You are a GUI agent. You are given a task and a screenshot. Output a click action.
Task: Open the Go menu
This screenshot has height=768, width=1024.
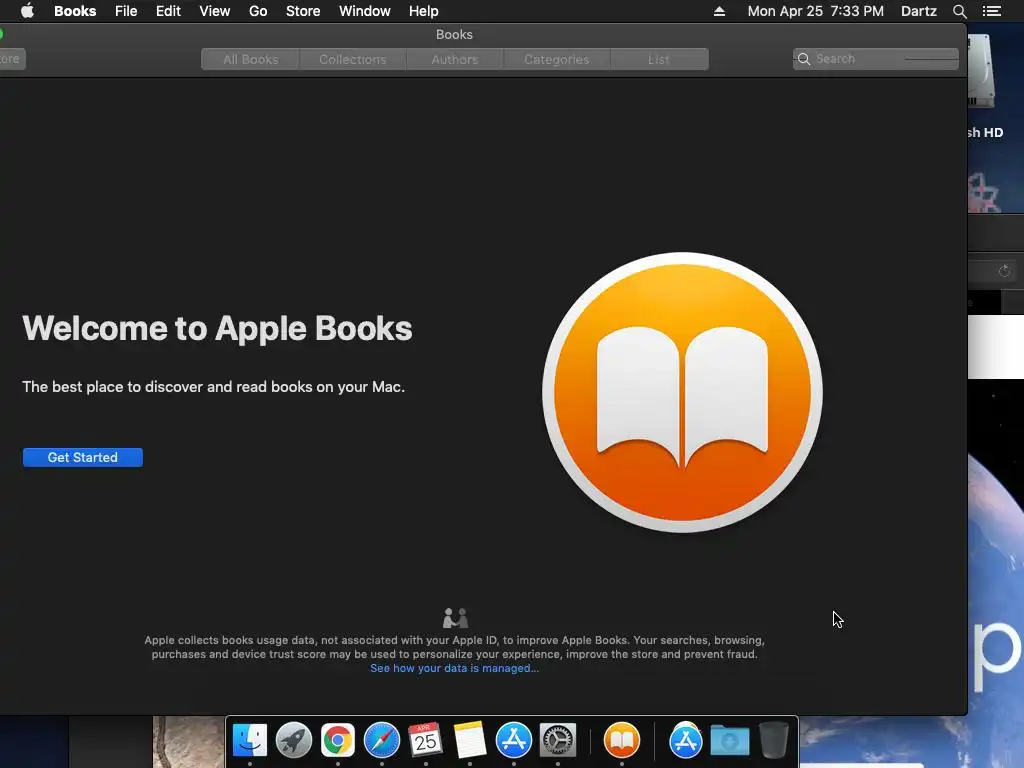point(258,11)
